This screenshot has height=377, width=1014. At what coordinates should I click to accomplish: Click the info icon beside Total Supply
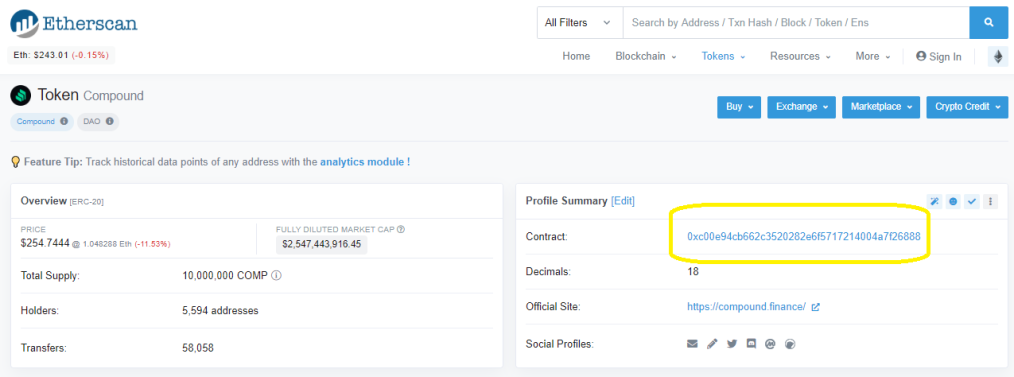point(276,275)
